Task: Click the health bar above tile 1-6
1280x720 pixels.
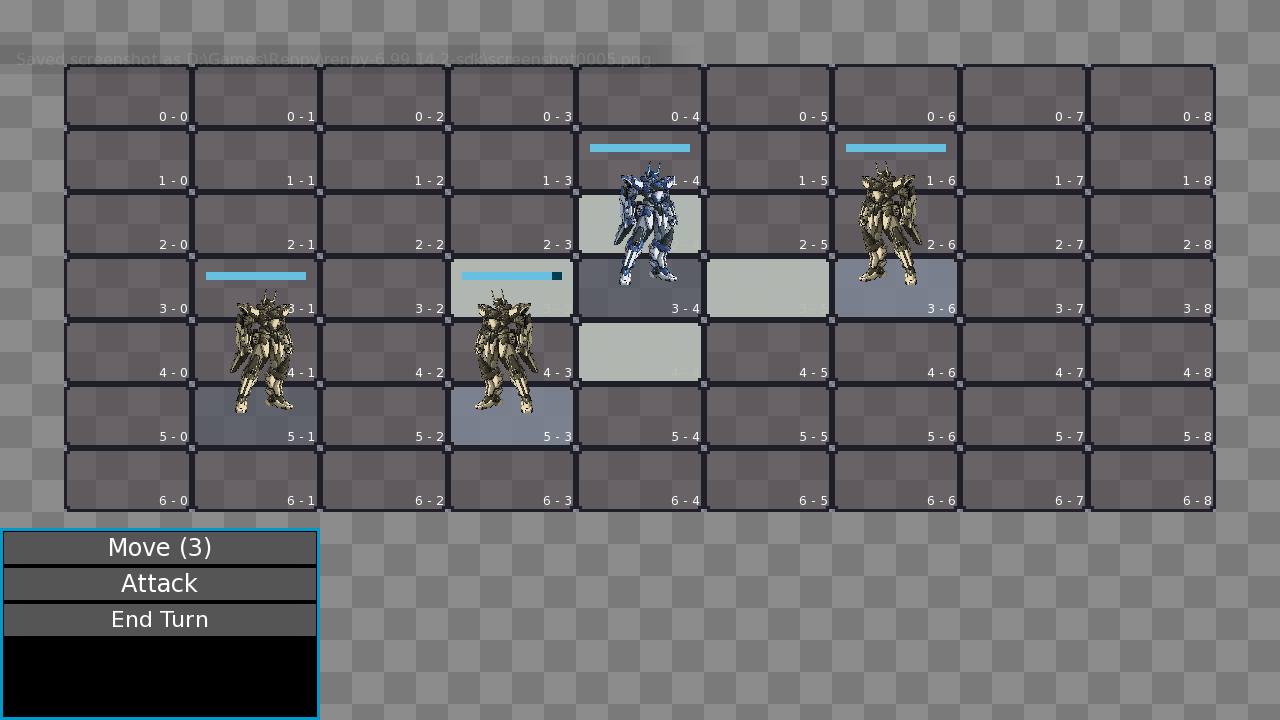Action: 896,148
